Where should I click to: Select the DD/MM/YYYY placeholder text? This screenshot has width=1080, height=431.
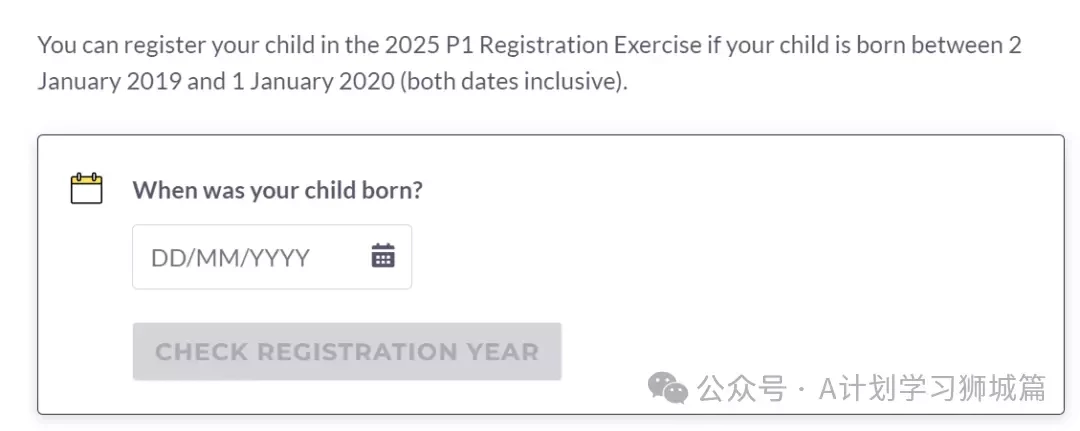230,258
